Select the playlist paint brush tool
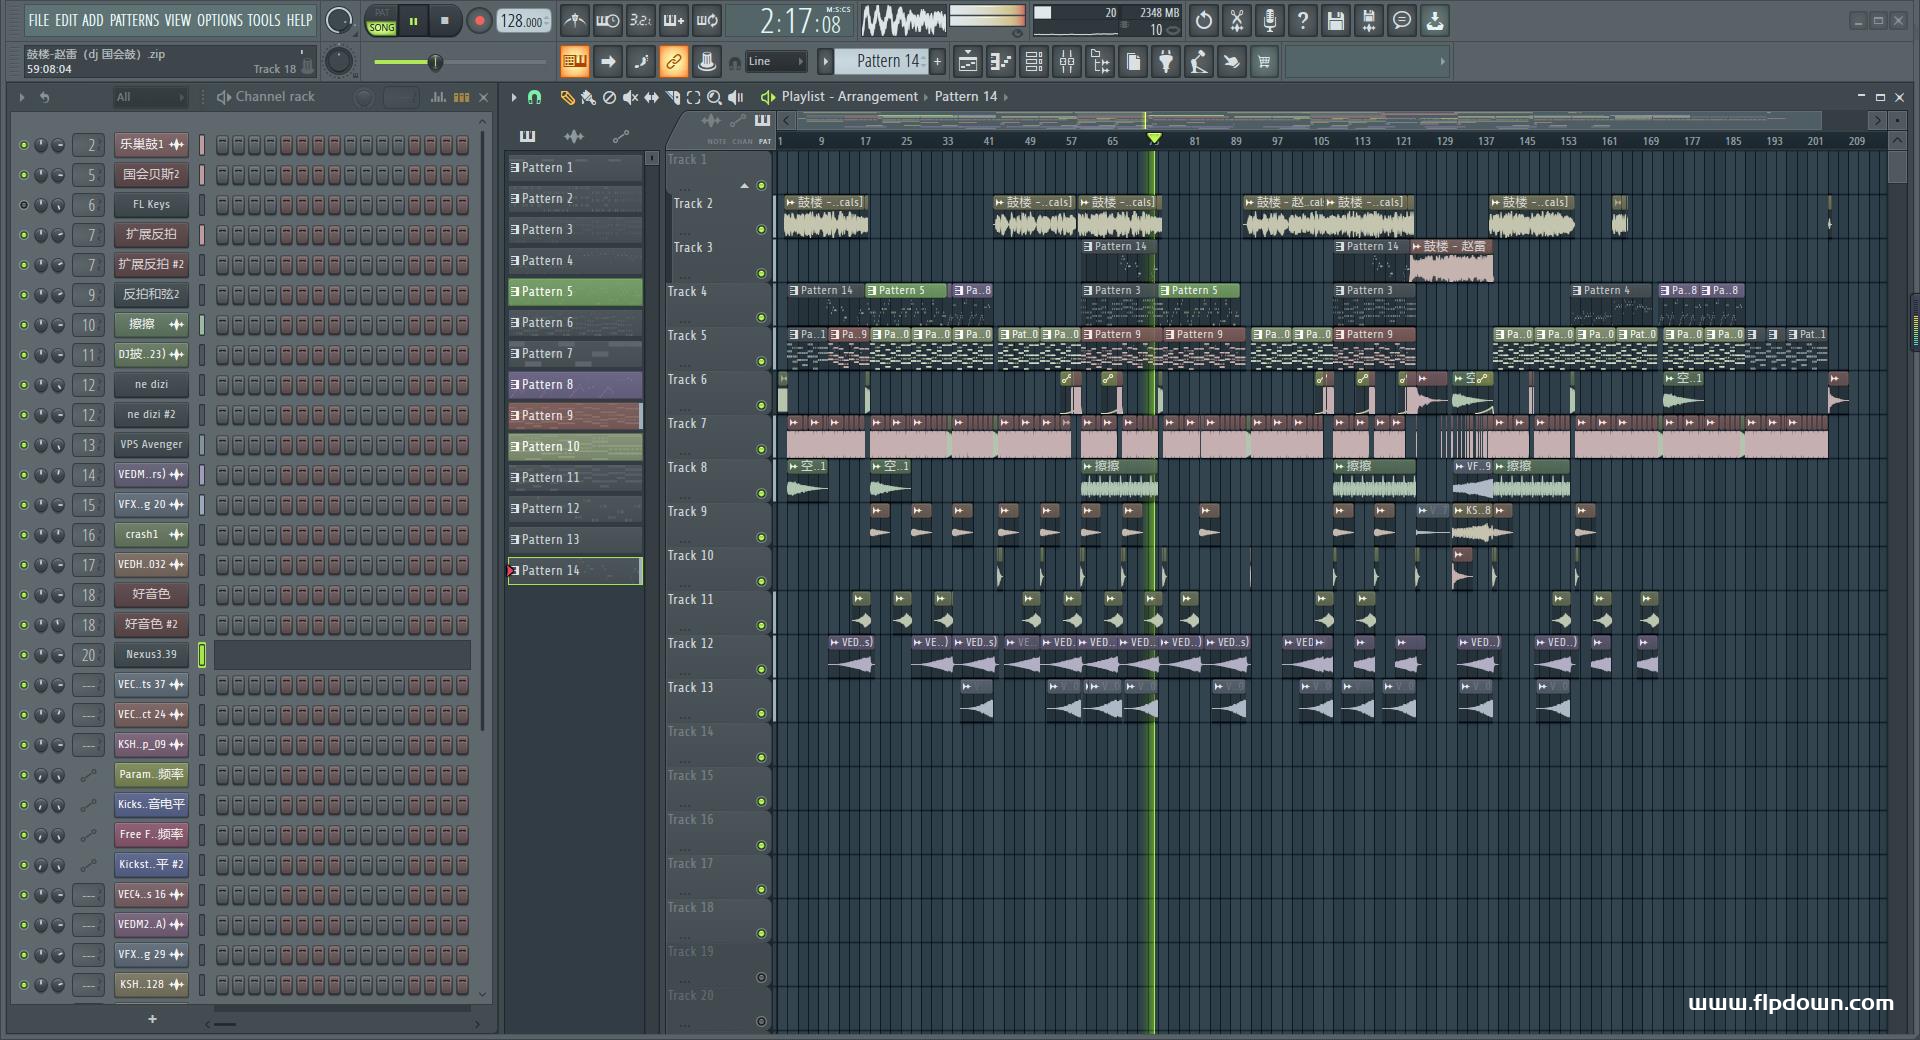Image resolution: width=1920 pixels, height=1040 pixels. coord(588,97)
